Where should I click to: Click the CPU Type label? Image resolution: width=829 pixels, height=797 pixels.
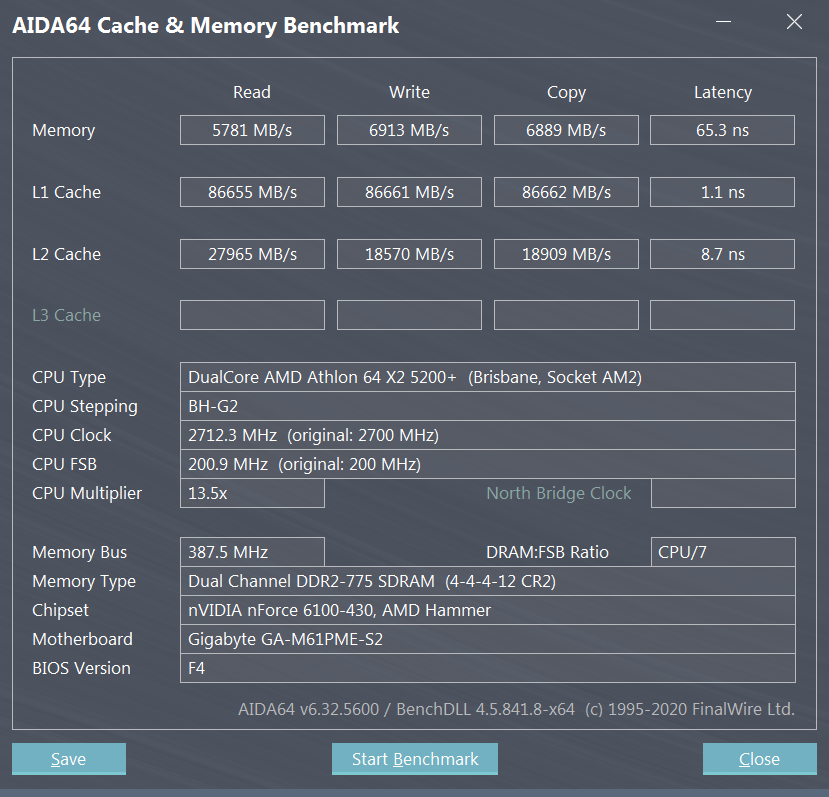[x=69, y=378]
